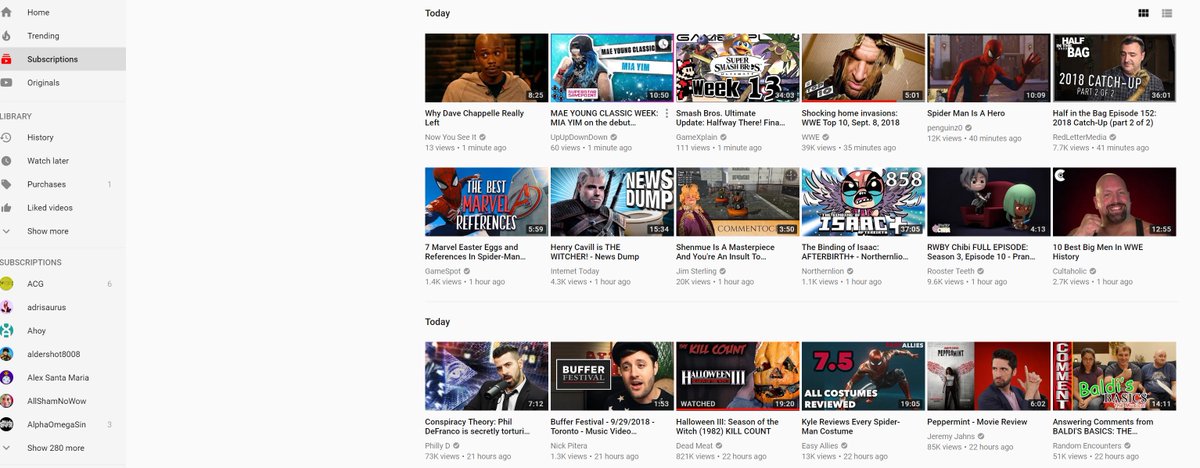
Task: Open the UpUpDownDown channel link
Action: pyautogui.click(x=578, y=136)
